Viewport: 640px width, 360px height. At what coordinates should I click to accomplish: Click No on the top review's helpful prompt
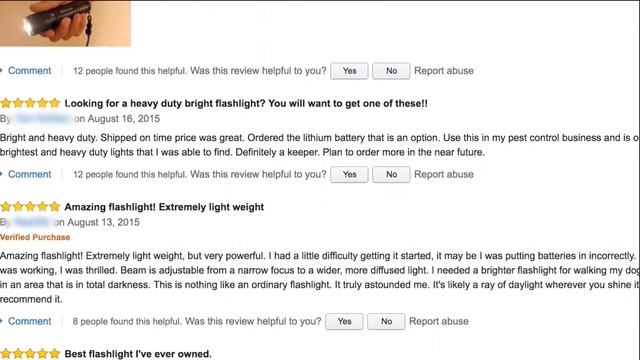click(x=391, y=71)
